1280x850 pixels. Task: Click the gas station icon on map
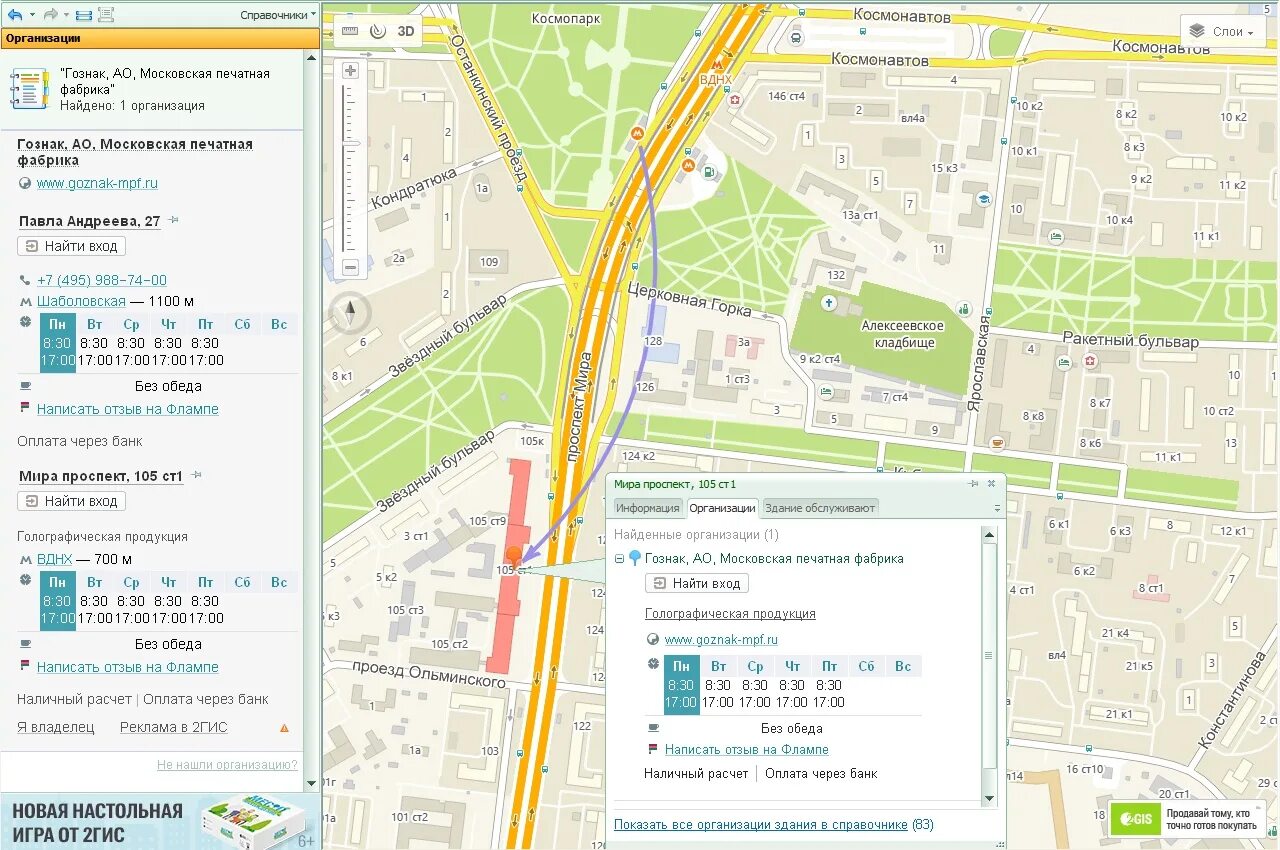(709, 172)
